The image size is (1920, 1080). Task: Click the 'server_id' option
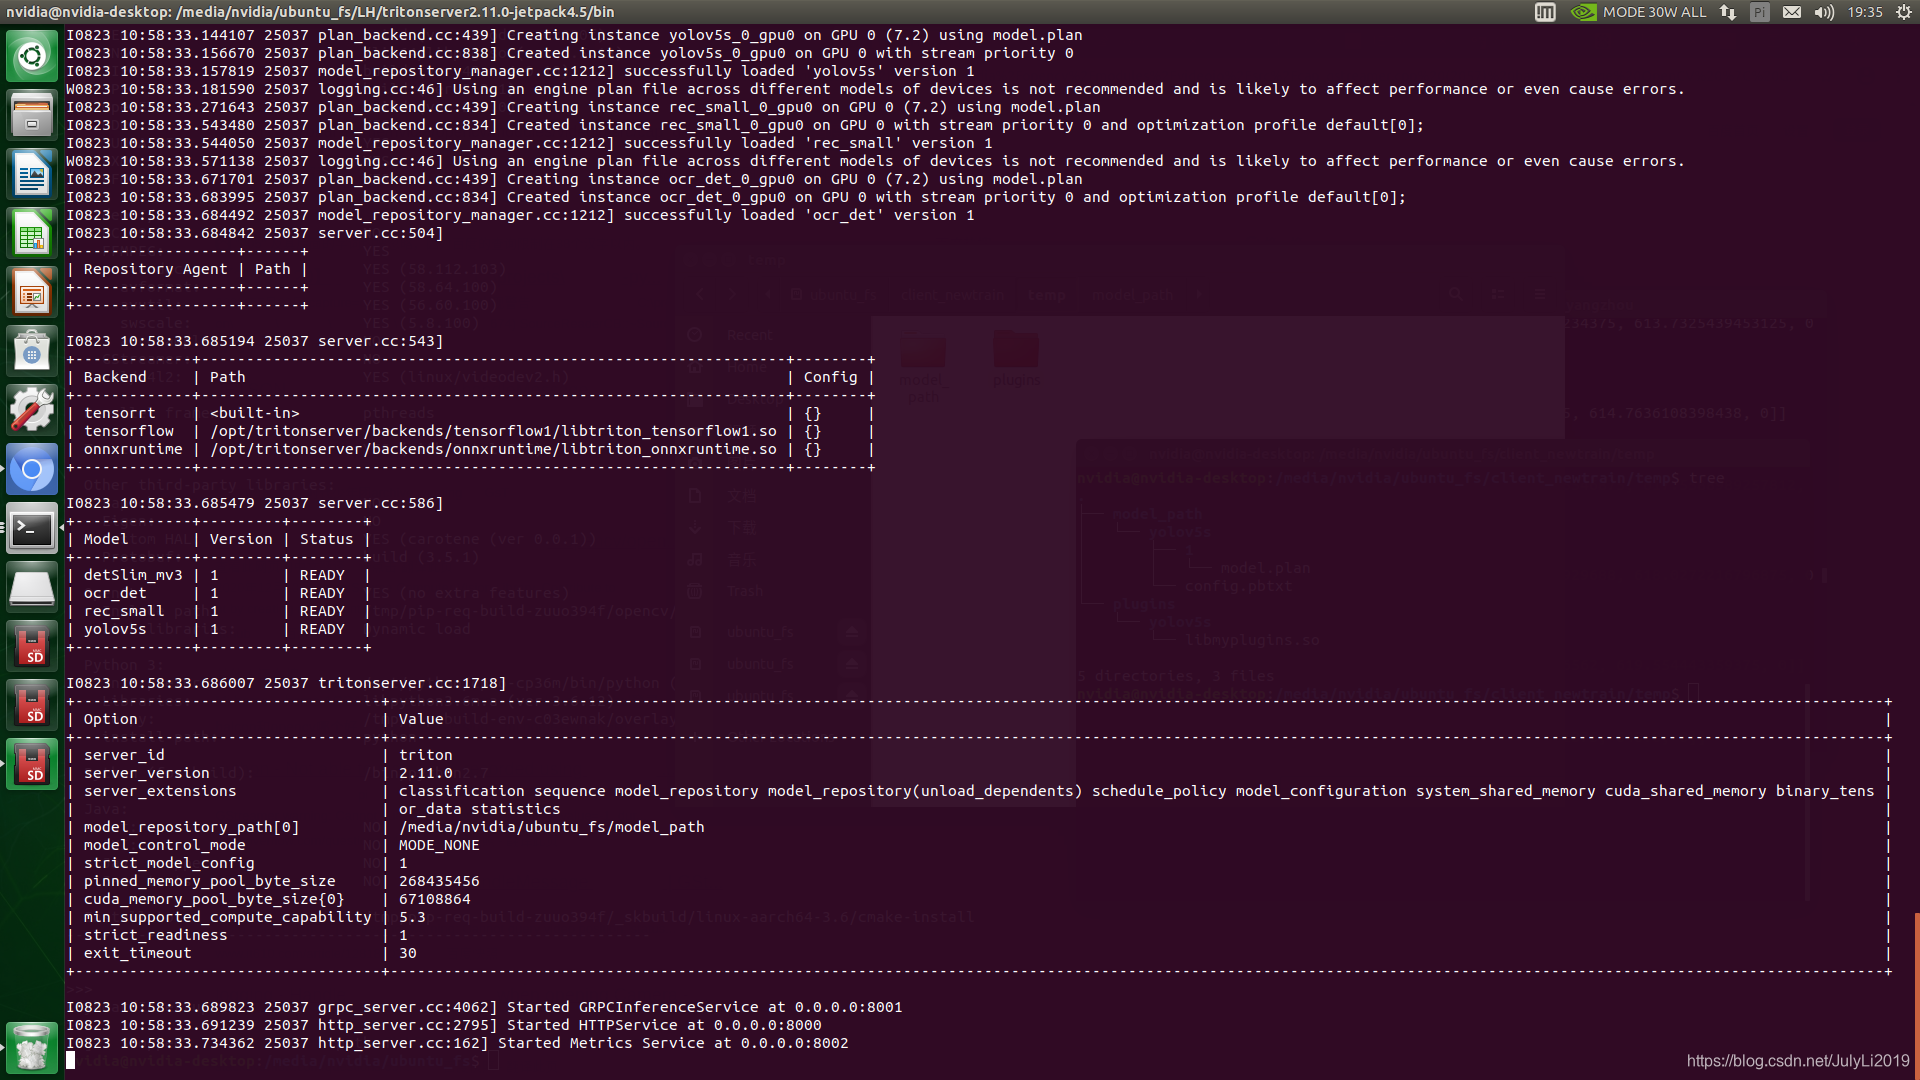(124, 755)
